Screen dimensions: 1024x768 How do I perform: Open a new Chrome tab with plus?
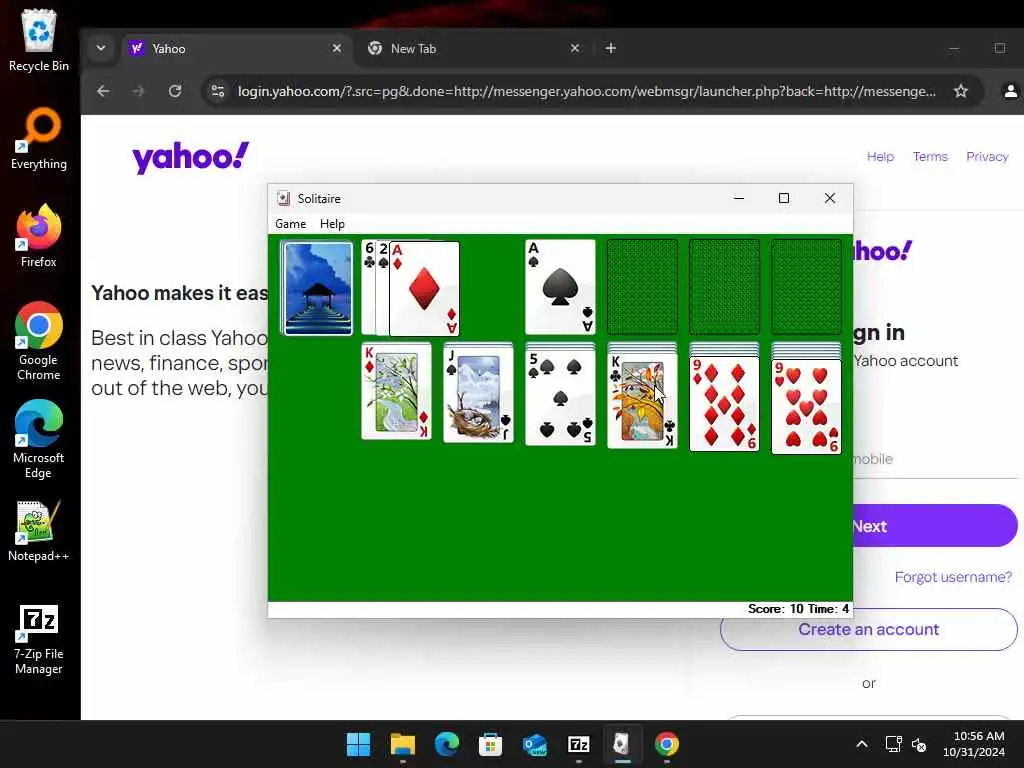pos(611,48)
